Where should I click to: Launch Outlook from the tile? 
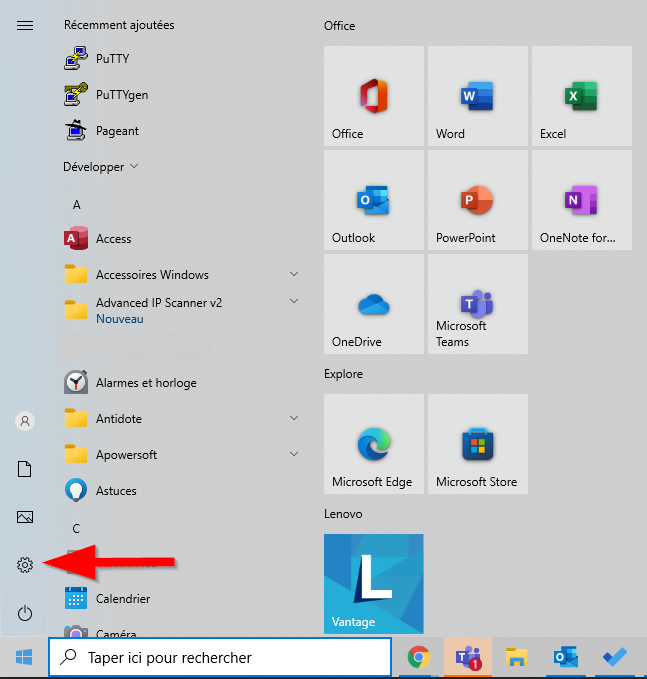tap(374, 200)
